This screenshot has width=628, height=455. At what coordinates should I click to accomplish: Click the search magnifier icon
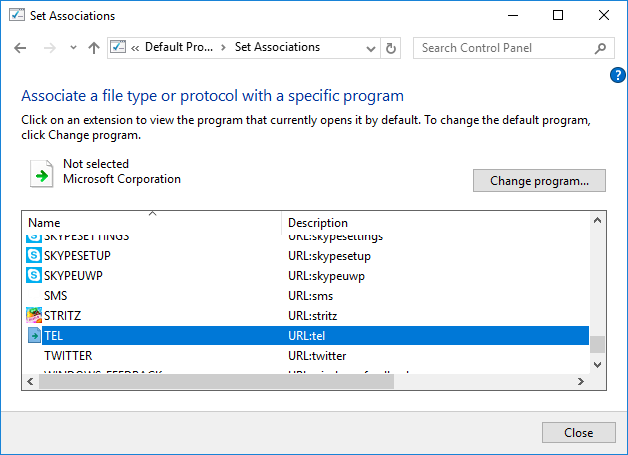point(600,48)
